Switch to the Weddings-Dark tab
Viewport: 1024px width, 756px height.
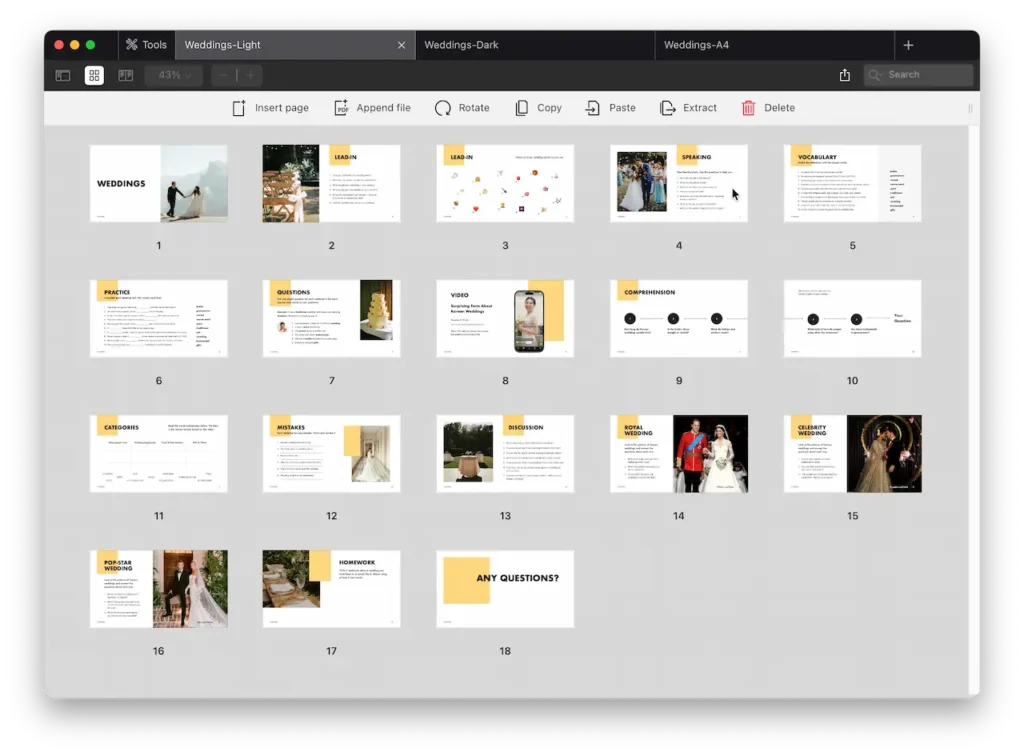461,45
